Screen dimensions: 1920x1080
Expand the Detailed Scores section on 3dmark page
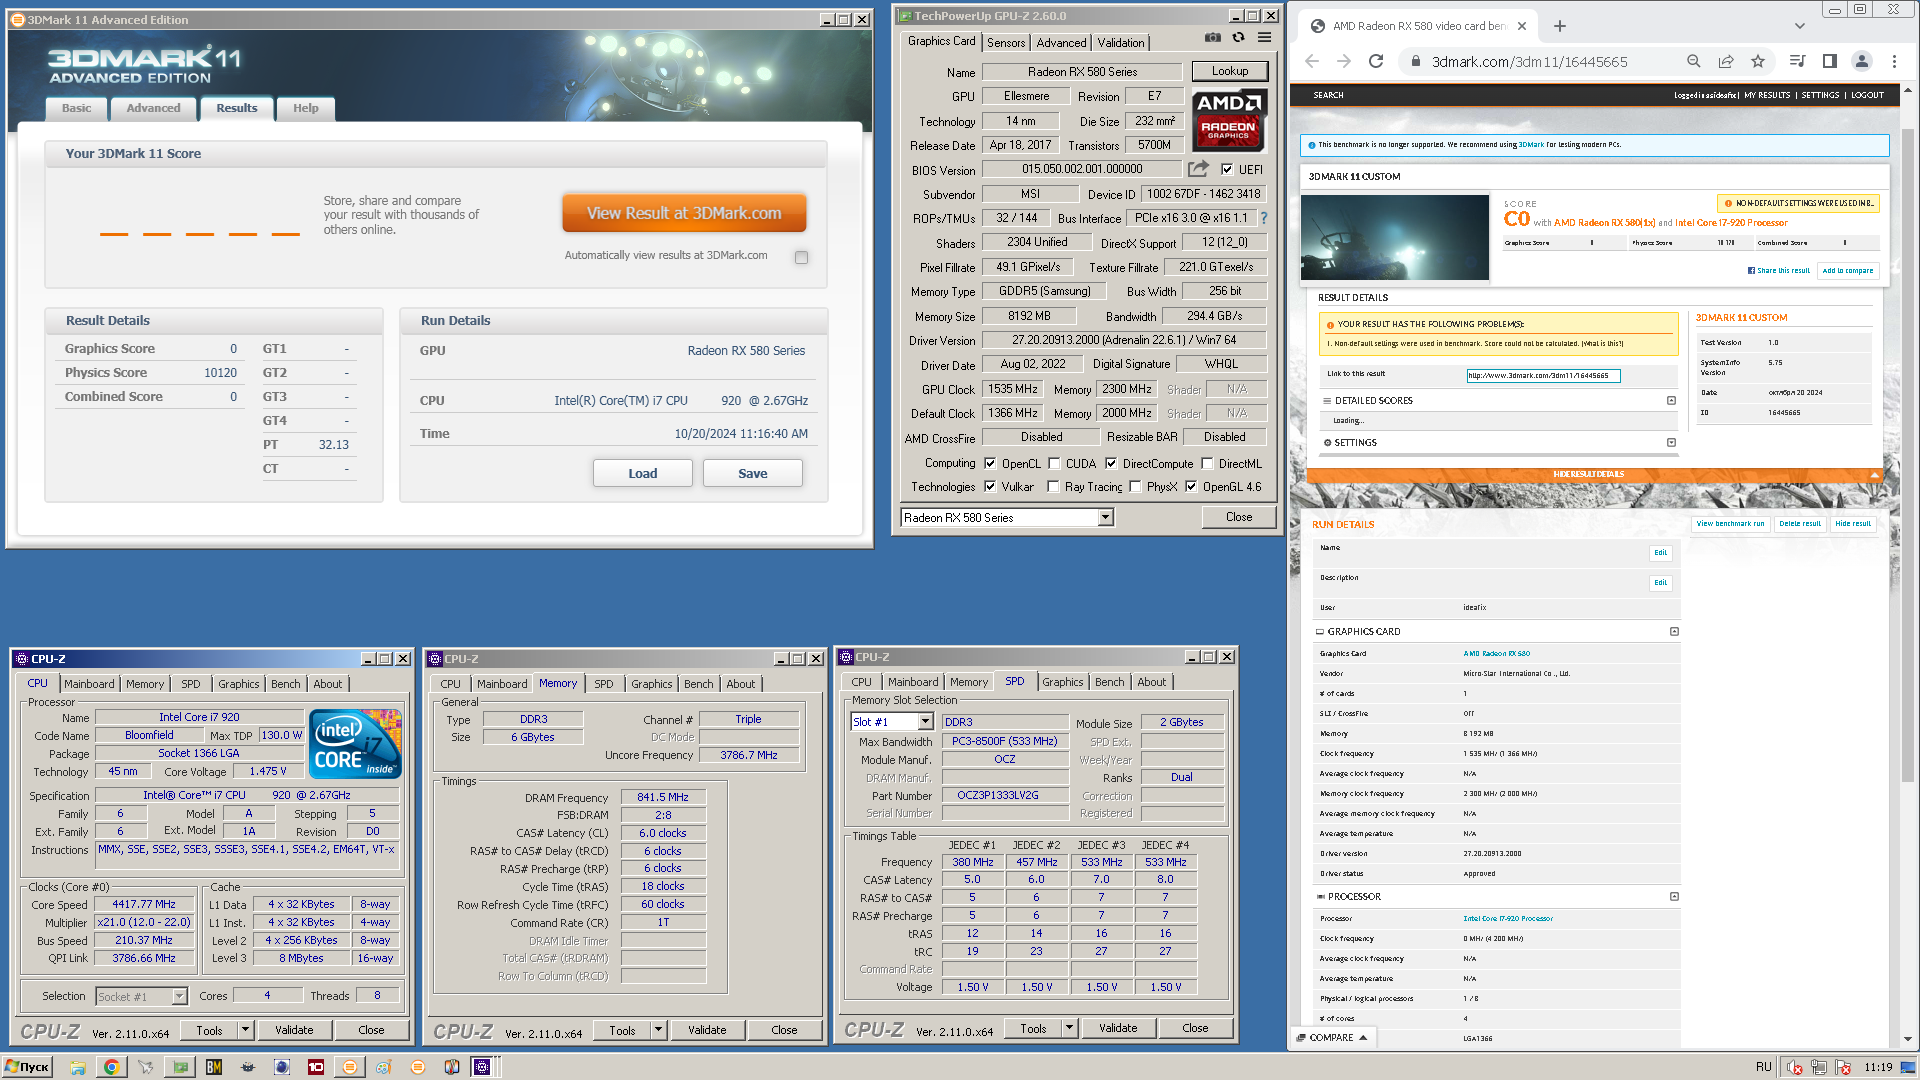coord(1671,400)
